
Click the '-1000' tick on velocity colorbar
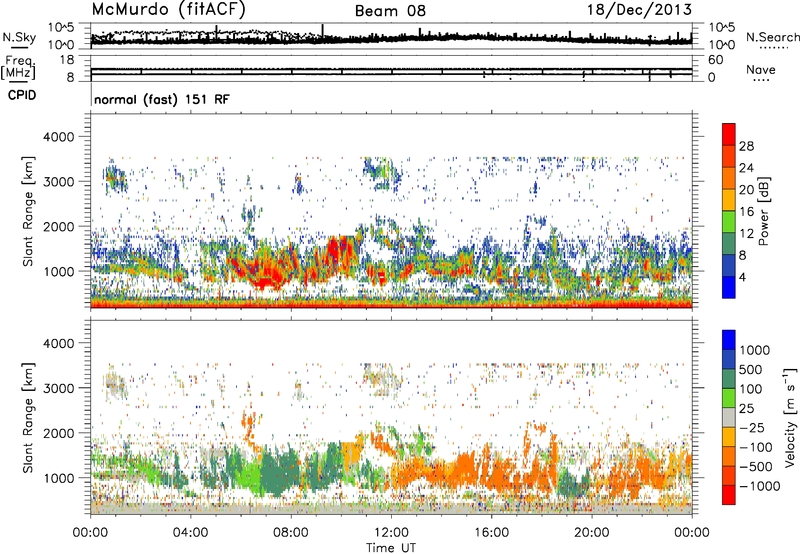759,486
